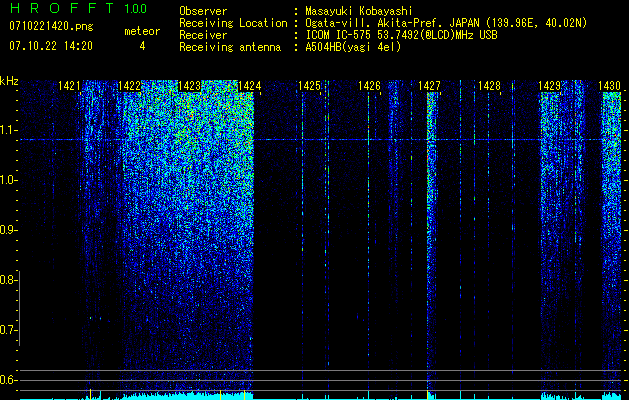Click the 1424 time marker
The height and width of the screenshot is (400, 629).
250,85
